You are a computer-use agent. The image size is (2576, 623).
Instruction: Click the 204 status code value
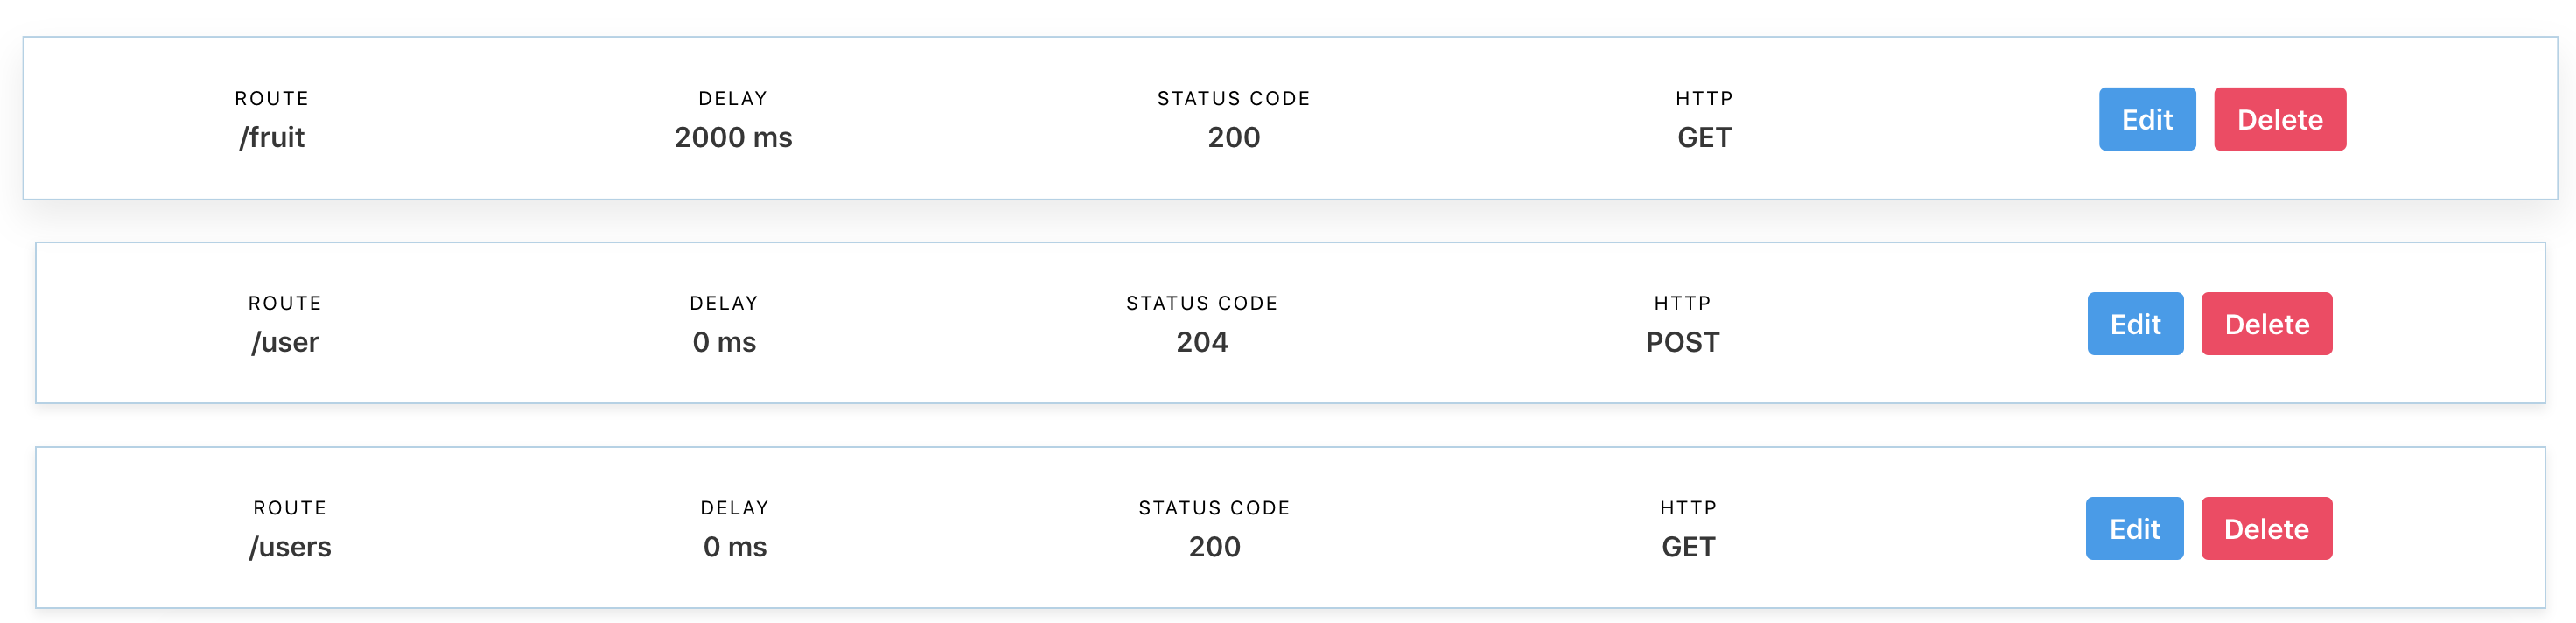(x=1202, y=342)
